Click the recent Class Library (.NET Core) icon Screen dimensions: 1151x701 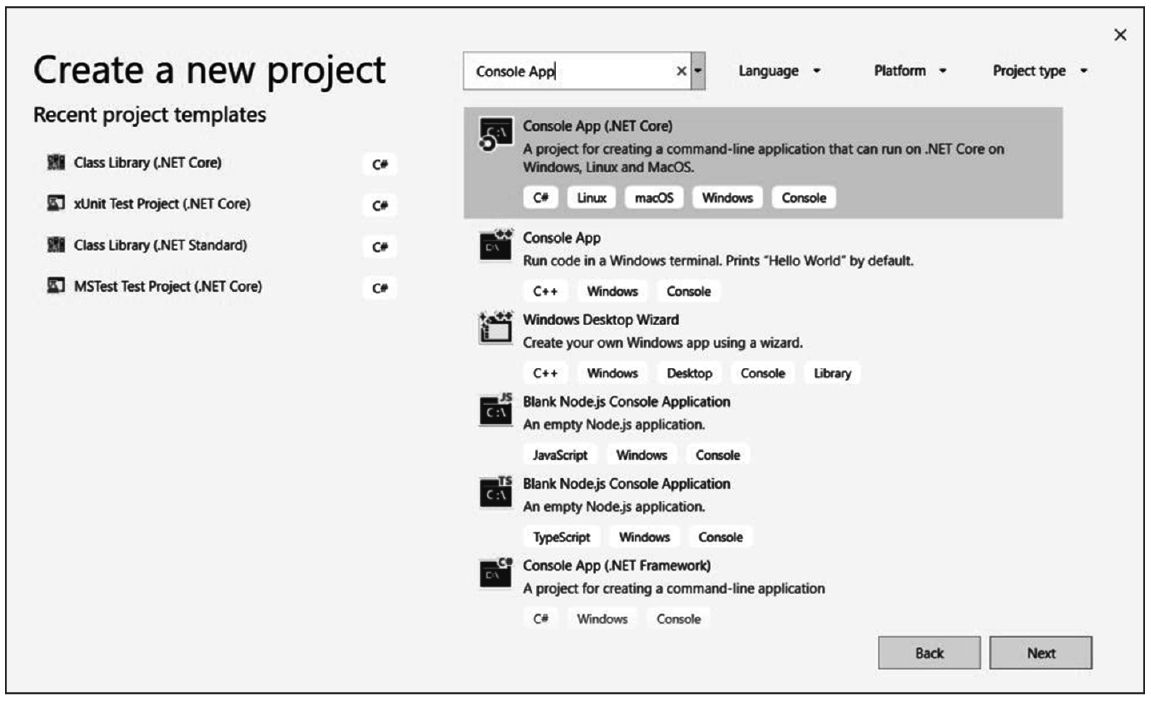point(55,162)
